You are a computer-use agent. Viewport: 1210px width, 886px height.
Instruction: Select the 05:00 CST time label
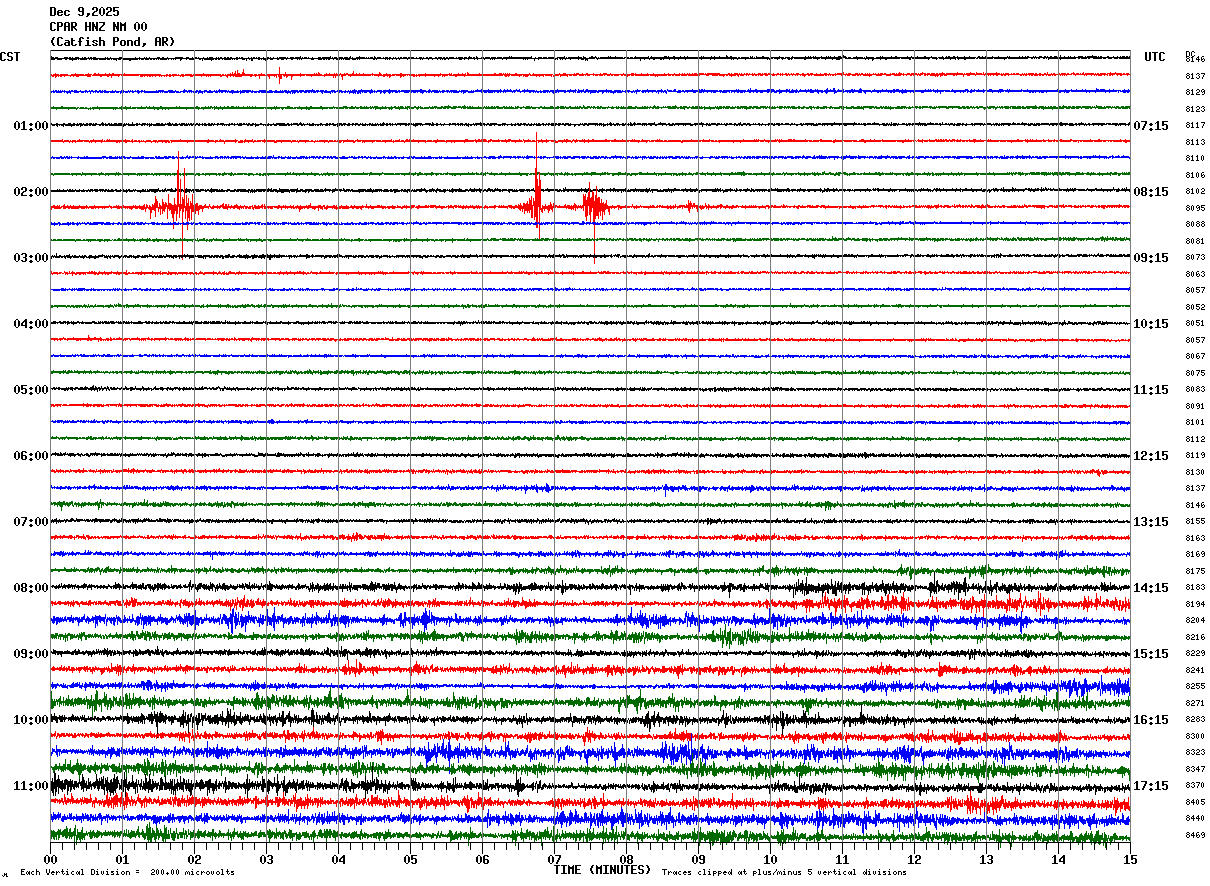pos(31,390)
